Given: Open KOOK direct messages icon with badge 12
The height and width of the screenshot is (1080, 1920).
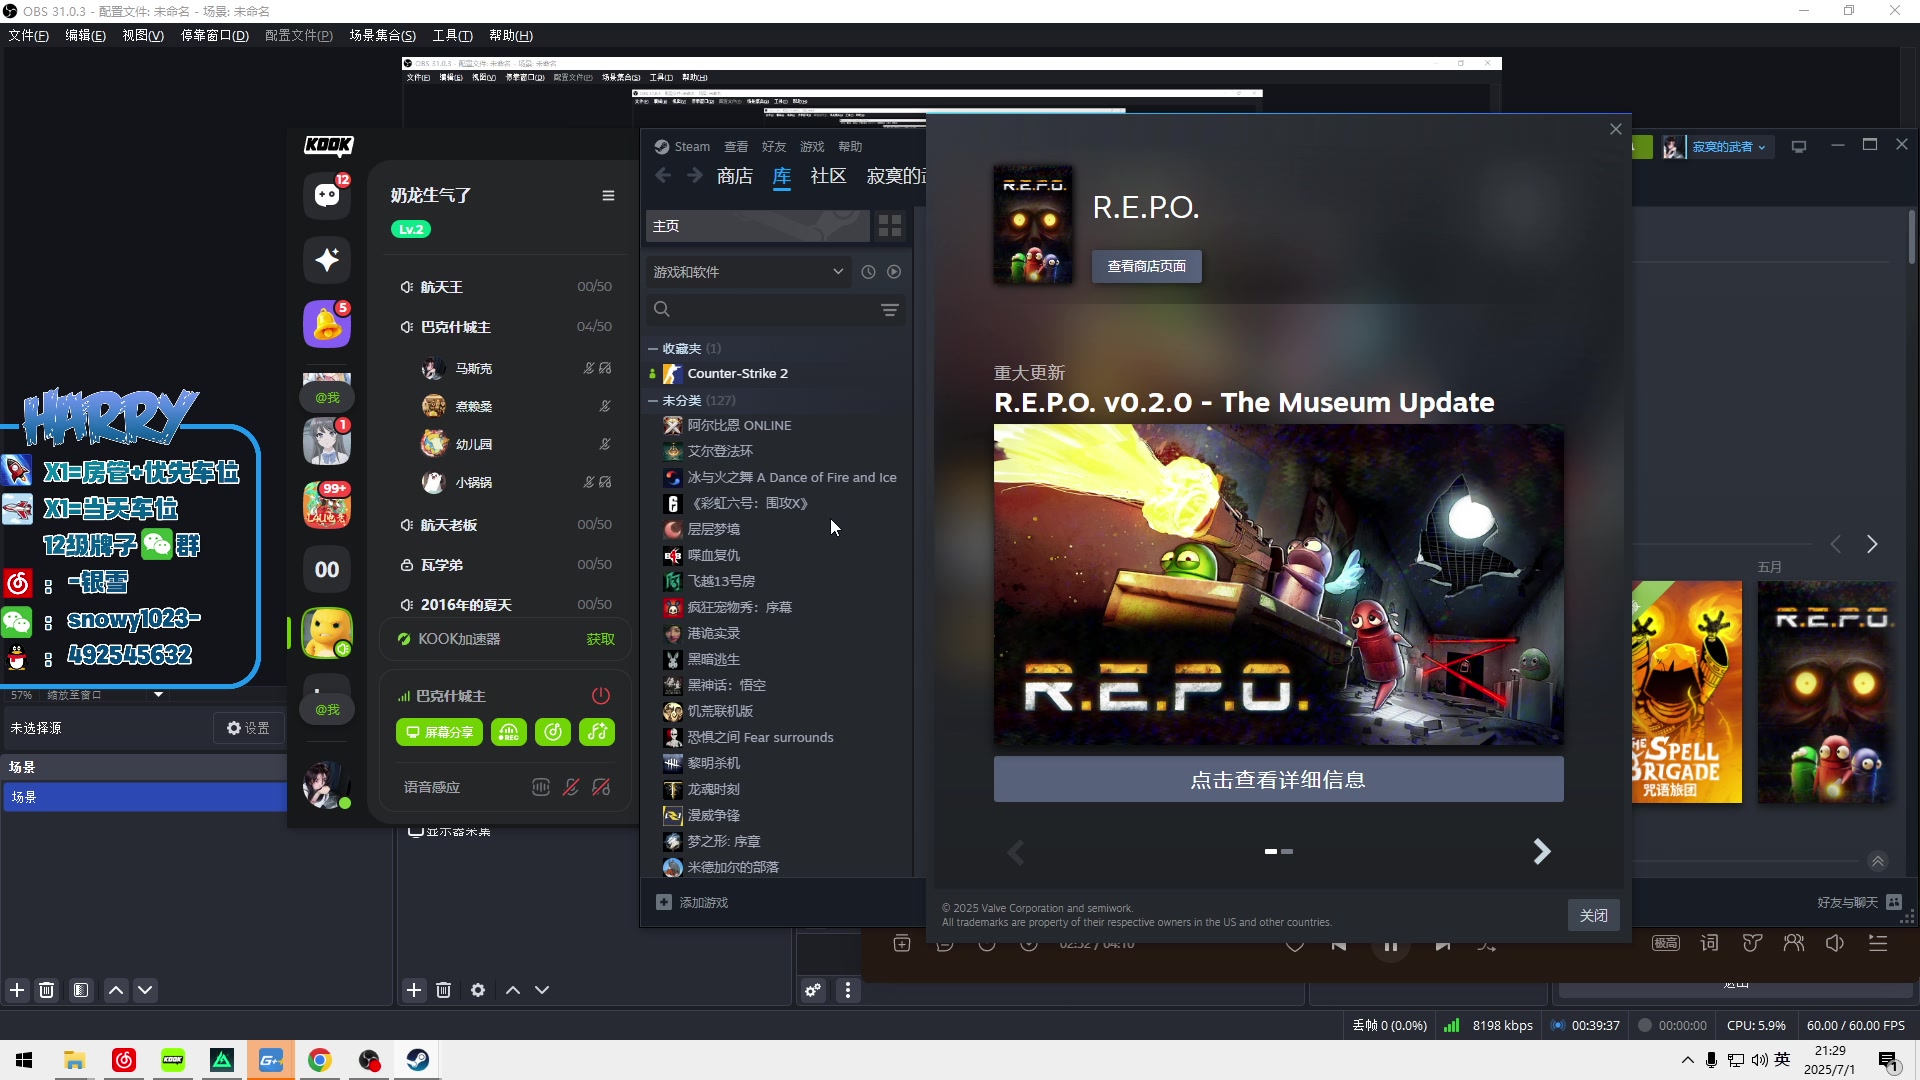Looking at the screenshot, I should pyautogui.click(x=327, y=195).
